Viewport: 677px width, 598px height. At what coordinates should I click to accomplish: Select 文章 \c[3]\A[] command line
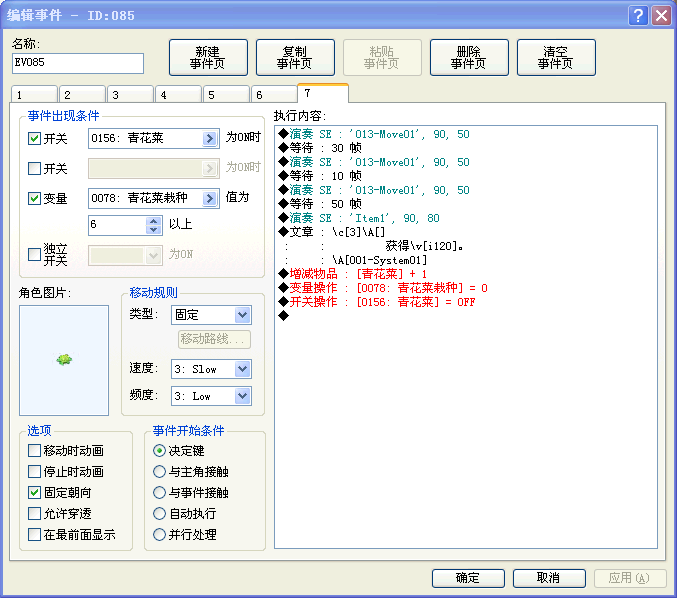332,232
